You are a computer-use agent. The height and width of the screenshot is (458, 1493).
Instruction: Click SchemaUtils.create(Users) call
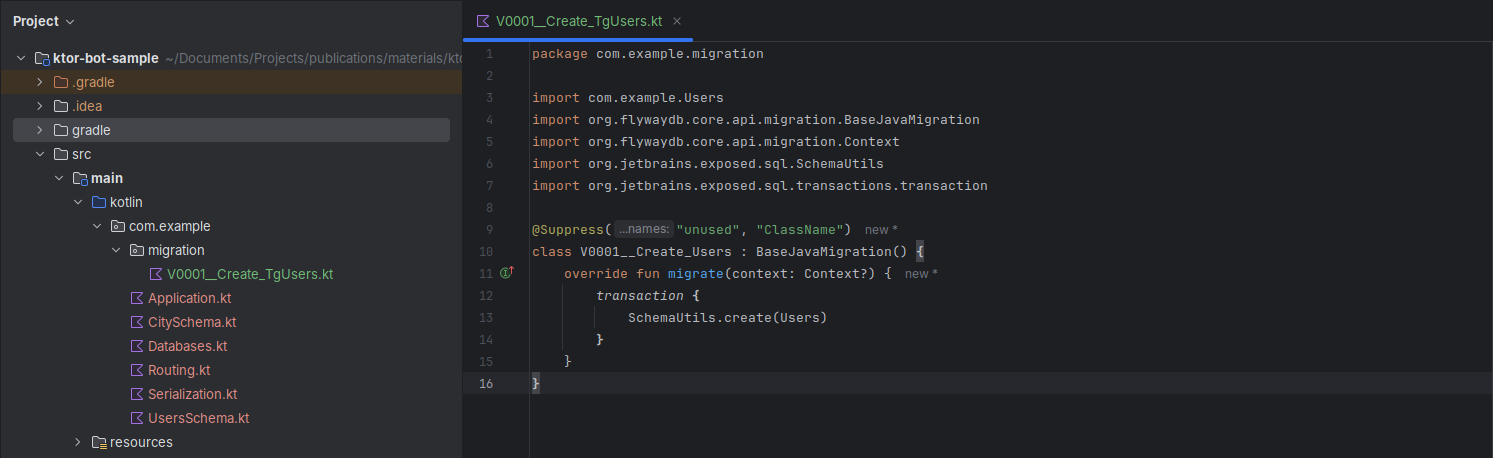[728, 318]
